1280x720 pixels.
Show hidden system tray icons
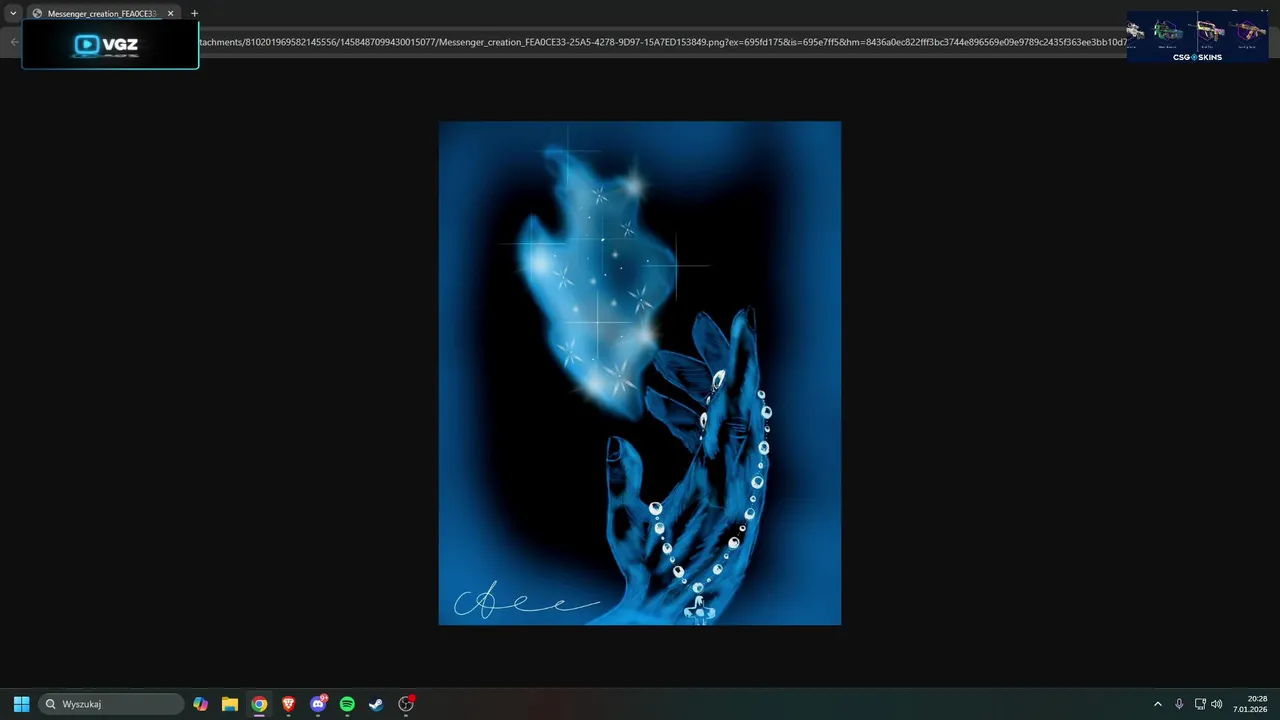pyautogui.click(x=1158, y=704)
